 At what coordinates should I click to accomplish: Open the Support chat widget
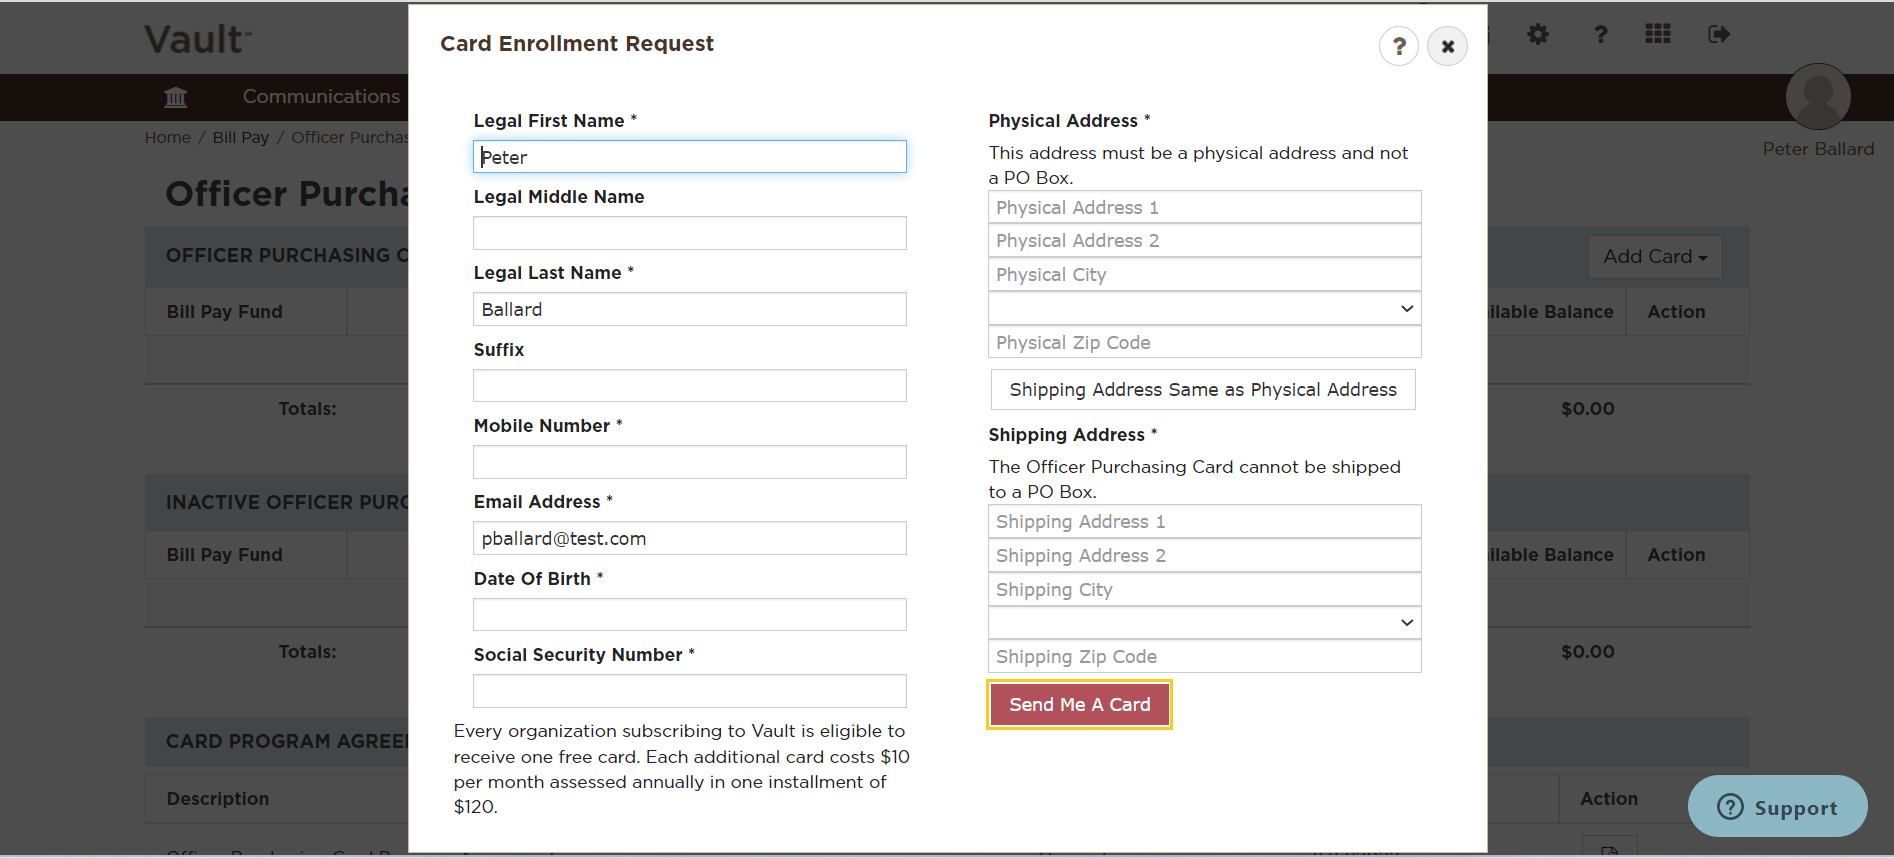pyautogui.click(x=1777, y=806)
